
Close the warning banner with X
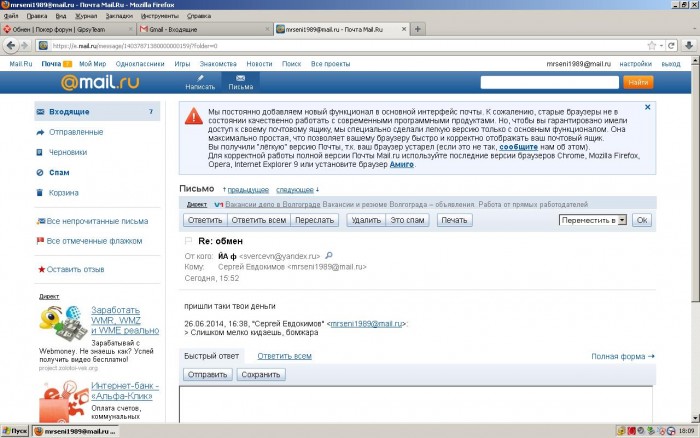(x=647, y=107)
